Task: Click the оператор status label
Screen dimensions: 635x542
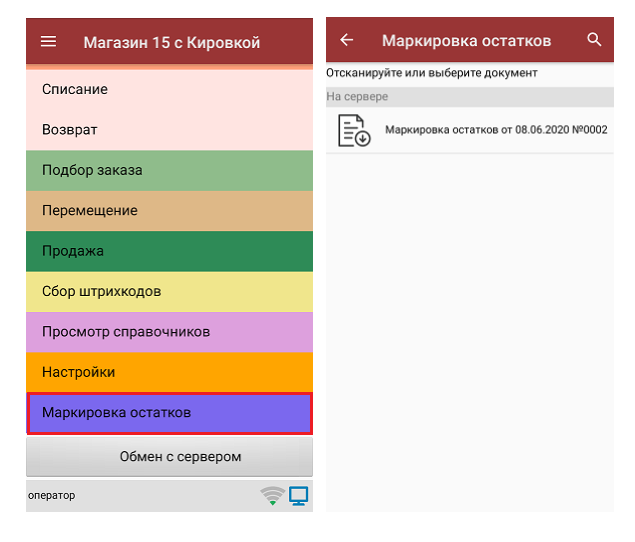Action: pos(51,495)
